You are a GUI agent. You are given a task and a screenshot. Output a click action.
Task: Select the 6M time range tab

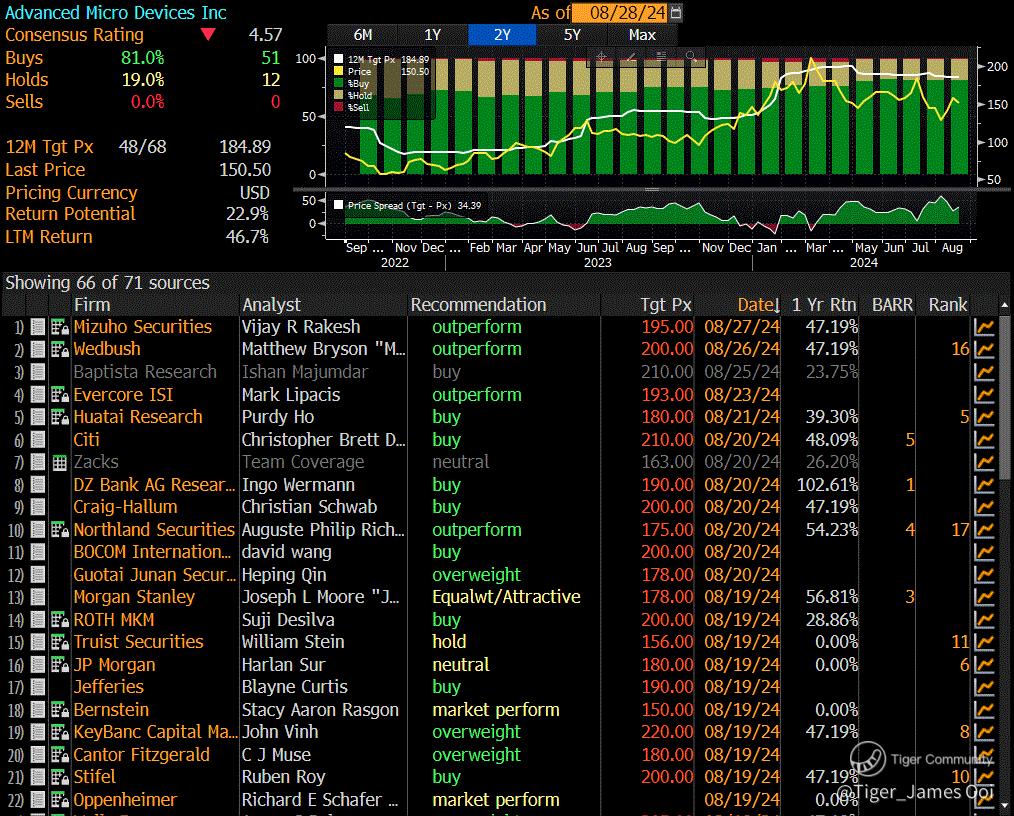pos(362,34)
